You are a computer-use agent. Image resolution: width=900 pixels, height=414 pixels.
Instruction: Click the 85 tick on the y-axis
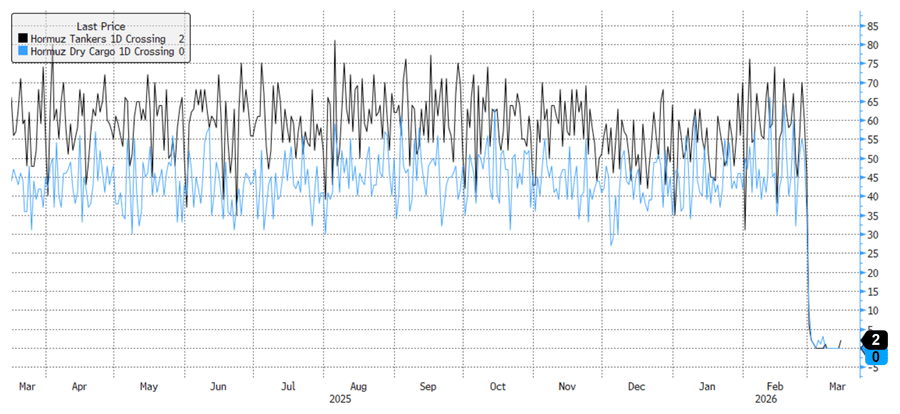coord(873,26)
